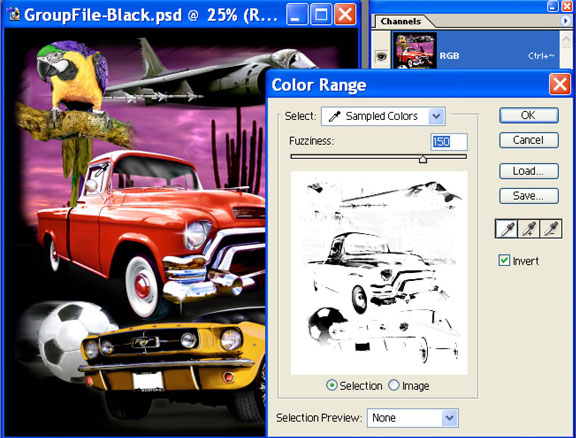Click the Load... button
The image size is (576, 438).
[x=529, y=171]
